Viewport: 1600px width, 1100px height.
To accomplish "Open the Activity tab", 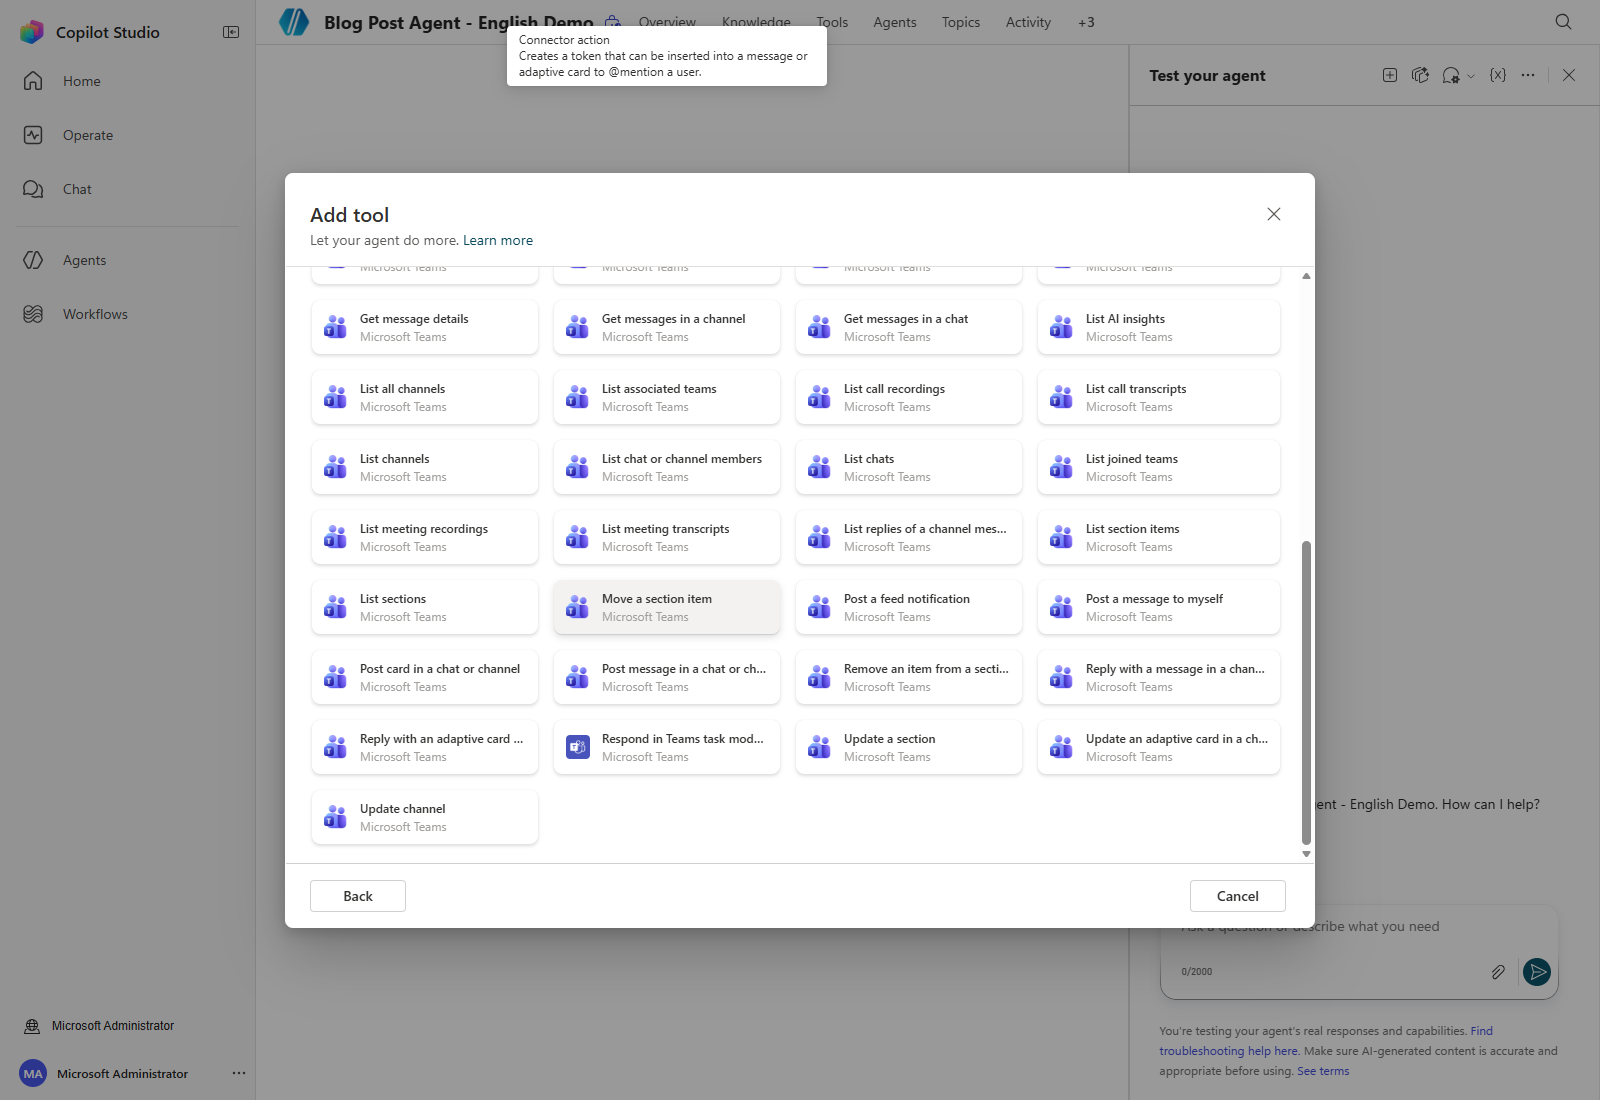I will (1028, 22).
